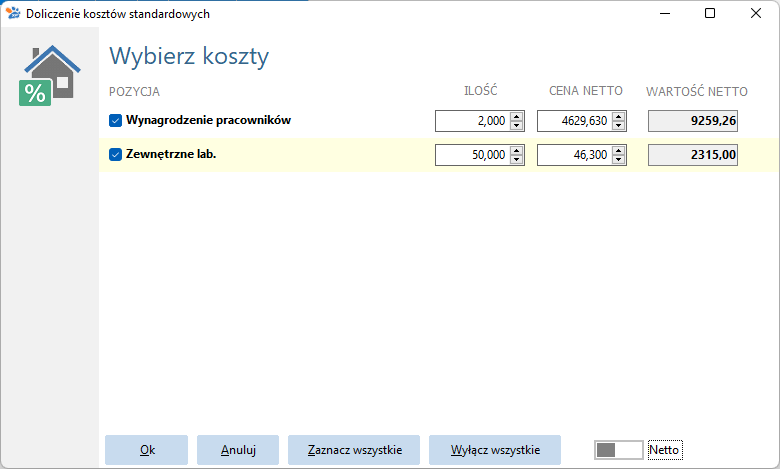The width and height of the screenshot is (780, 469).
Task: Click Zaznacz wszystkie button
Action: [354, 450]
